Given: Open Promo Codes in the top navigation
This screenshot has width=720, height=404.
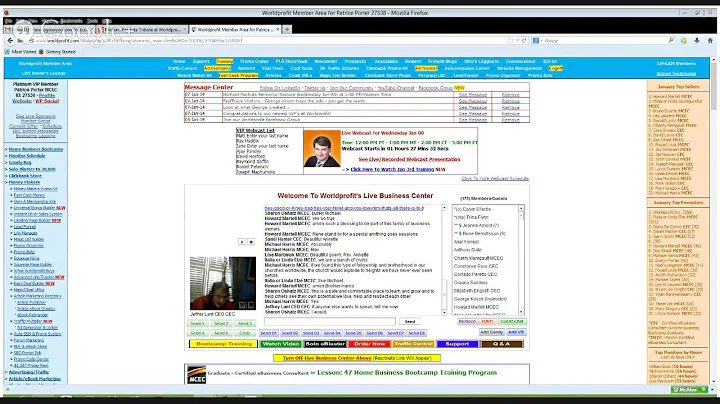Looking at the screenshot, I should coord(254,62).
